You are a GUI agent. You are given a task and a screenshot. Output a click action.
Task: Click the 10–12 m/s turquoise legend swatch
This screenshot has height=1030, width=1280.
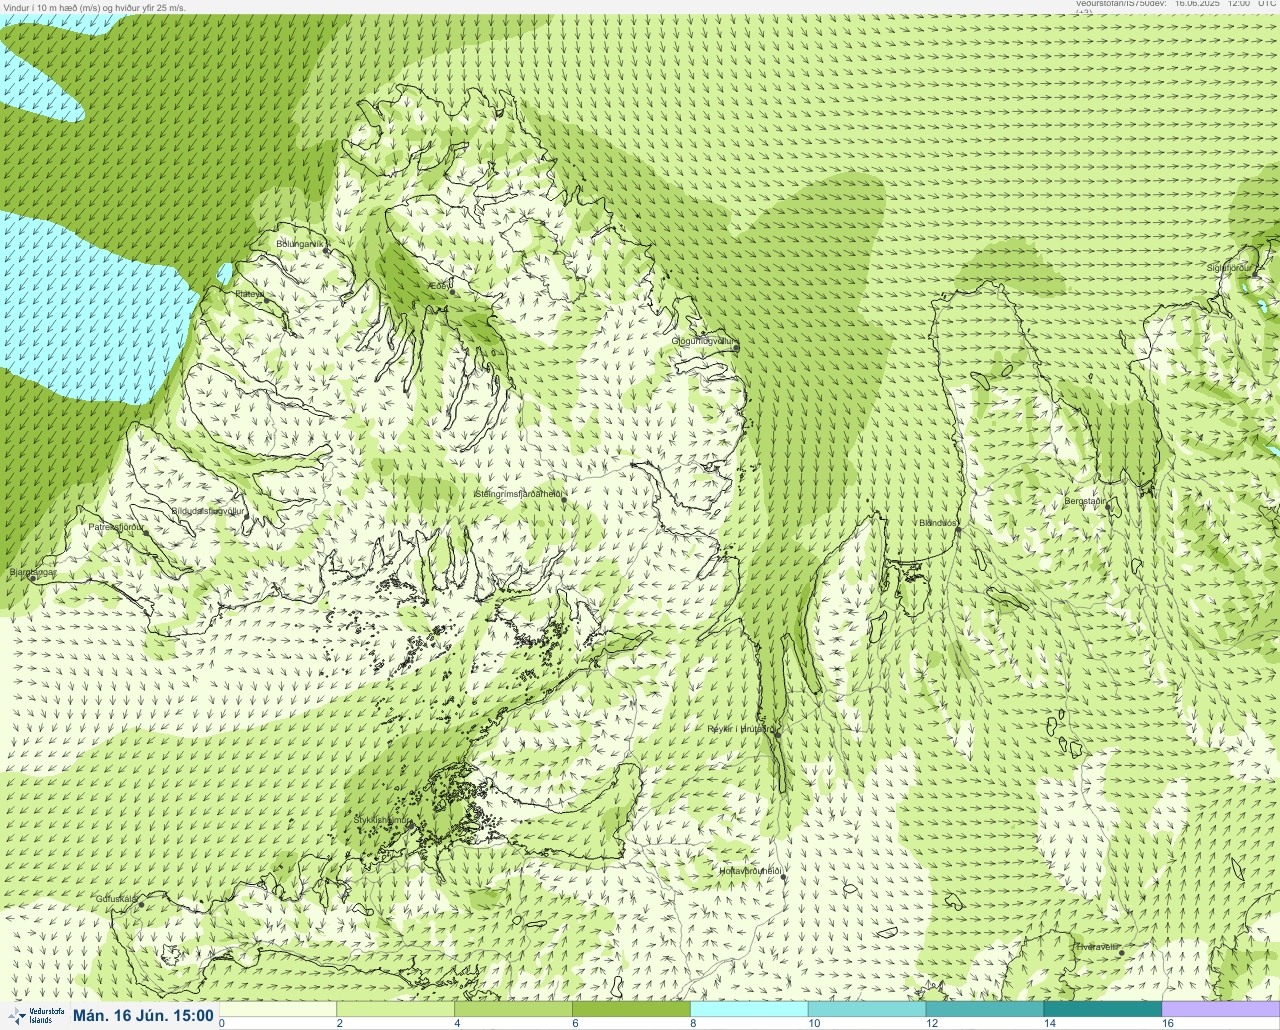click(867, 1009)
